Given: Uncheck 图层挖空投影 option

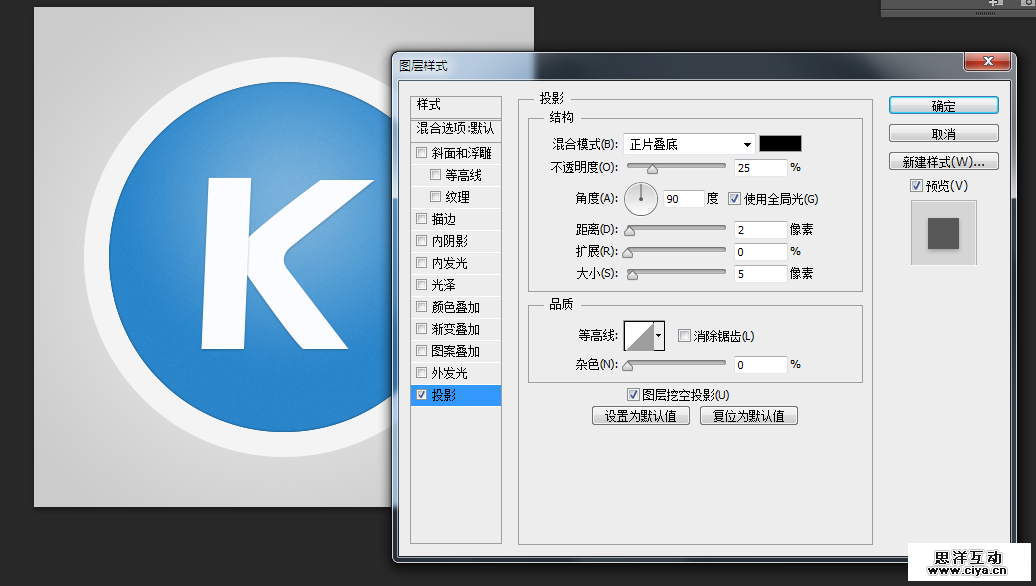Looking at the screenshot, I should pos(633,395).
